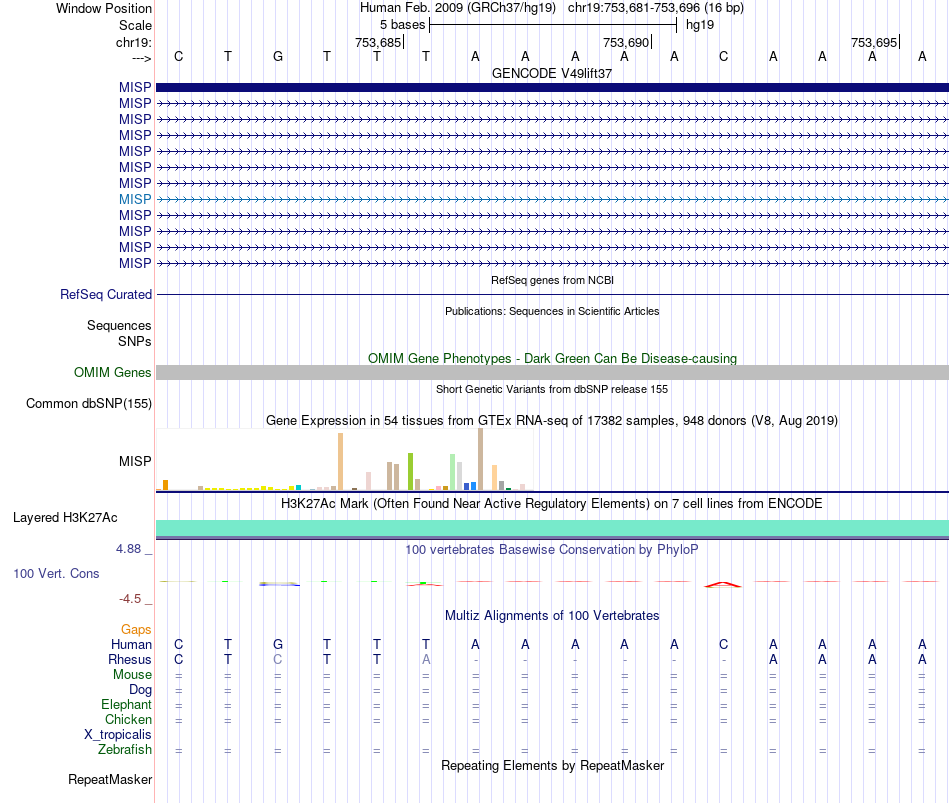The height and width of the screenshot is (803, 950).
Task: Click the '--->' strand direction arrow label
Action: coord(141,58)
